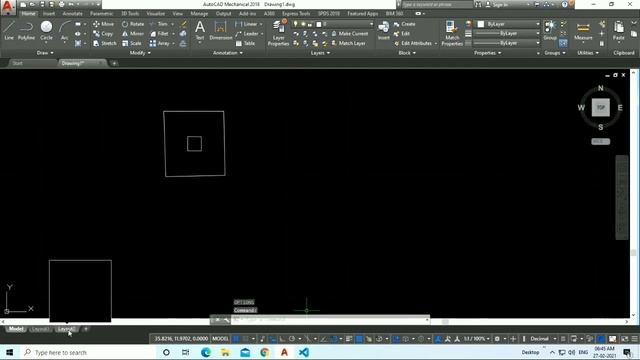Open the Home ribbon tab
Image resolution: width=640 pixels, height=360 pixels.
point(28,13)
